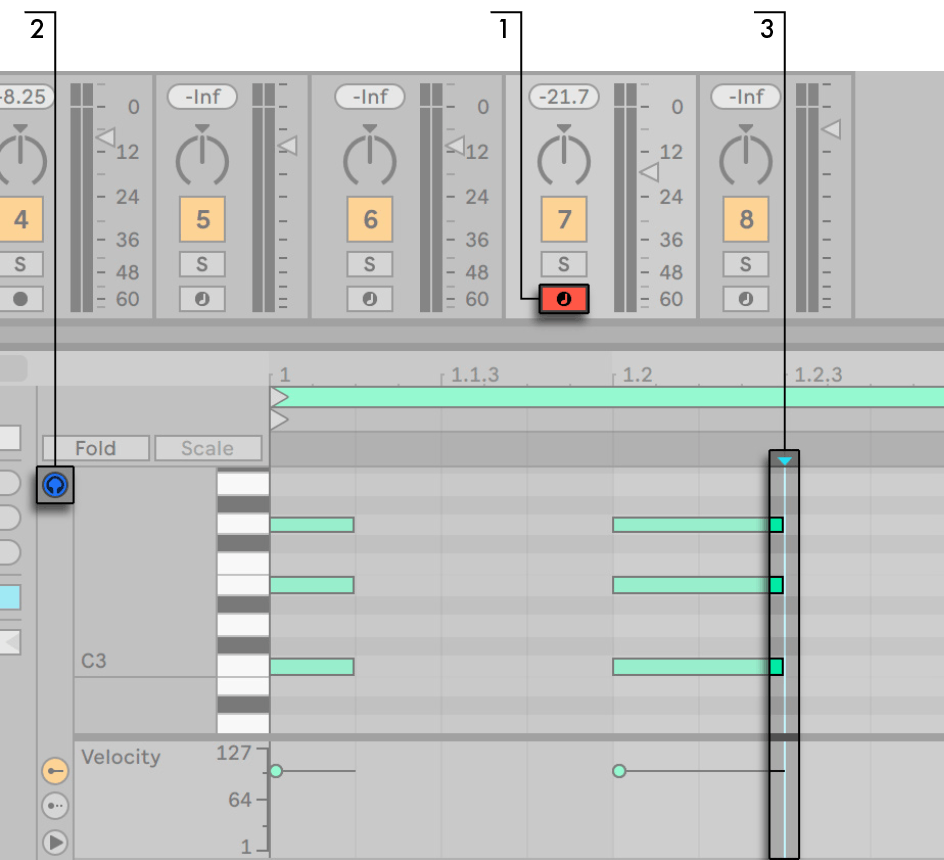The width and height of the screenshot is (944, 860).
Task: Click the velocity marker dot of the first note
Action: [x=276, y=771]
